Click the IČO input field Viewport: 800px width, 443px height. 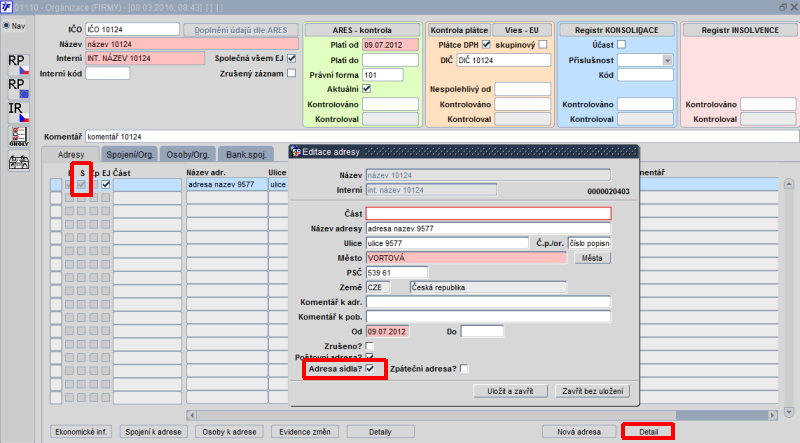click(133, 29)
